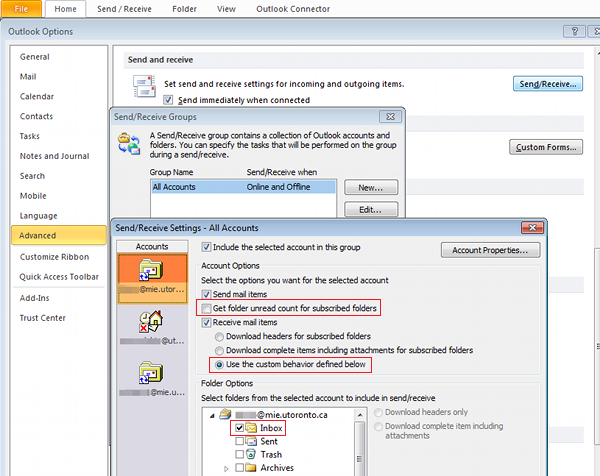Open Outlook Options help button
Viewport: 600px width, 476px height.
(574, 31)
